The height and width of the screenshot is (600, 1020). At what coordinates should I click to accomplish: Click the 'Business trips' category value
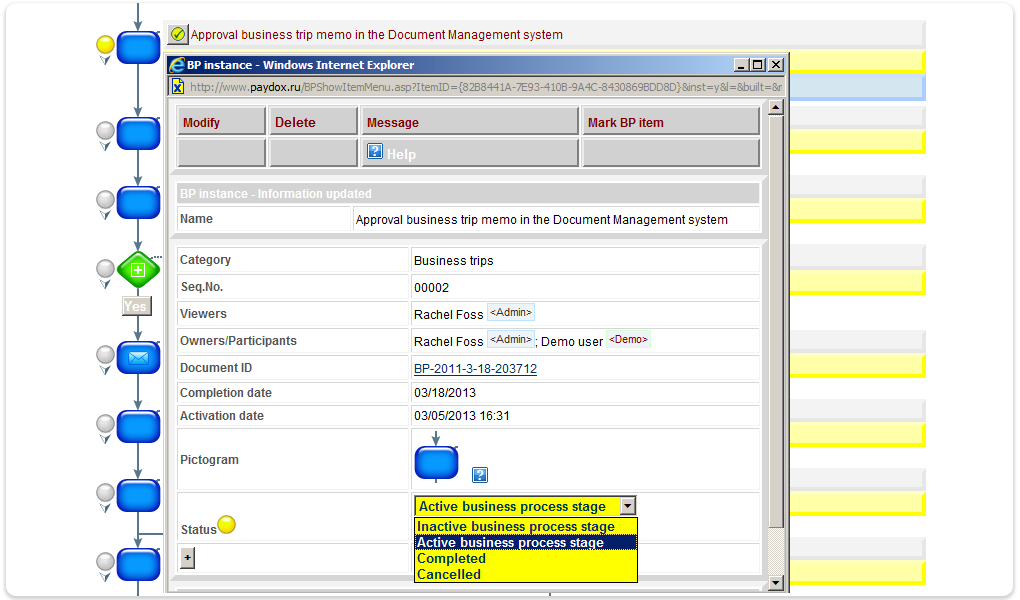[x=453, y=261]
